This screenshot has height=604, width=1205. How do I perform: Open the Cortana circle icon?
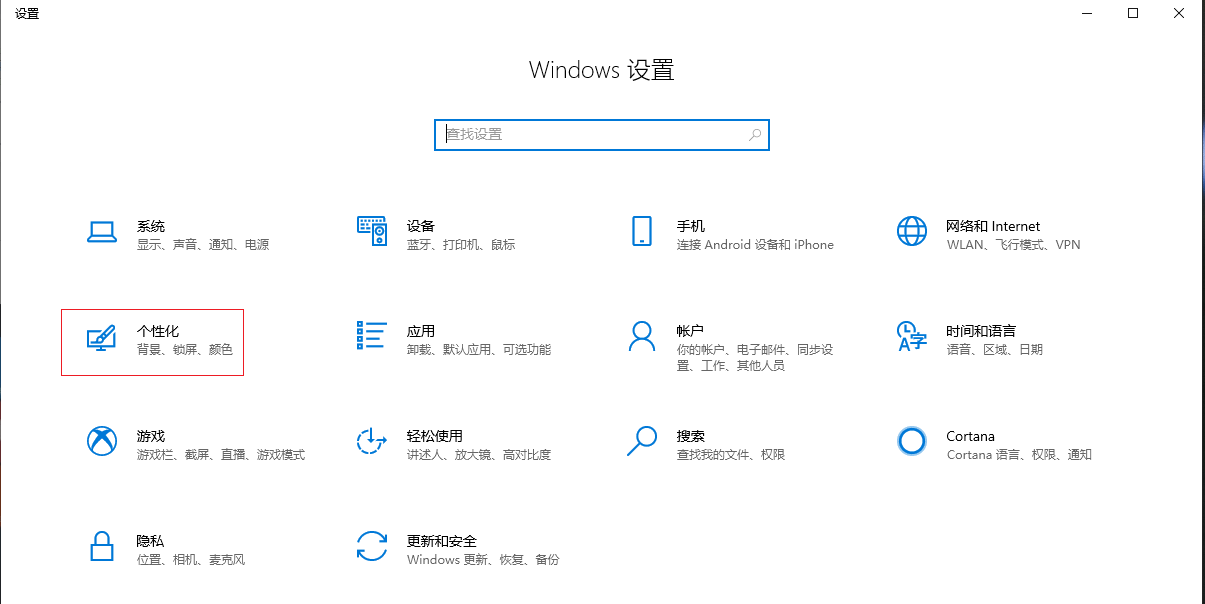click(911, 441)
